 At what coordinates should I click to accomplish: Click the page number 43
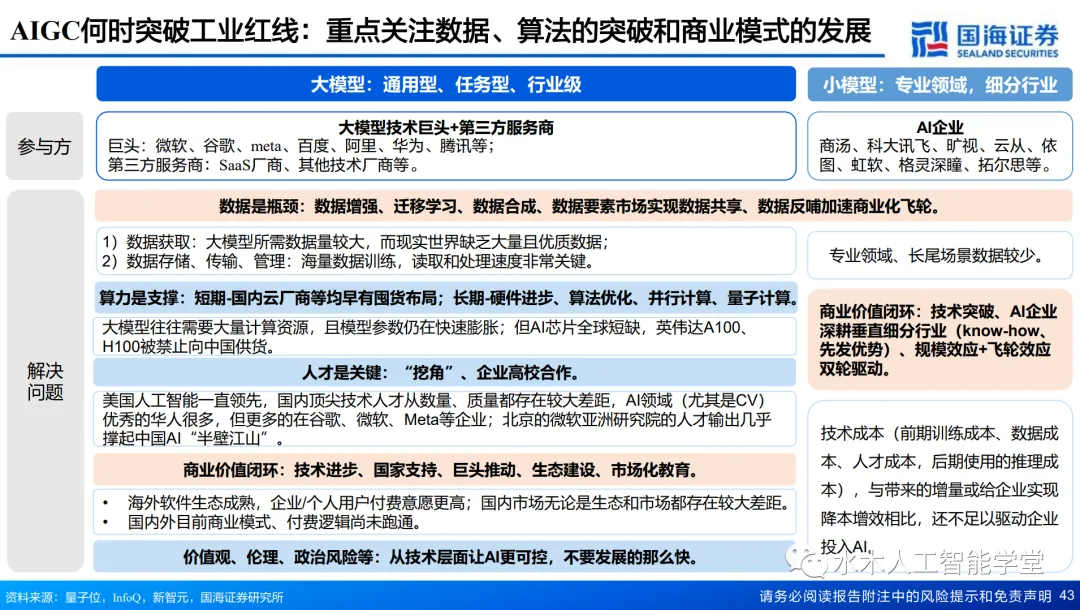click(x=1066, y=596)
